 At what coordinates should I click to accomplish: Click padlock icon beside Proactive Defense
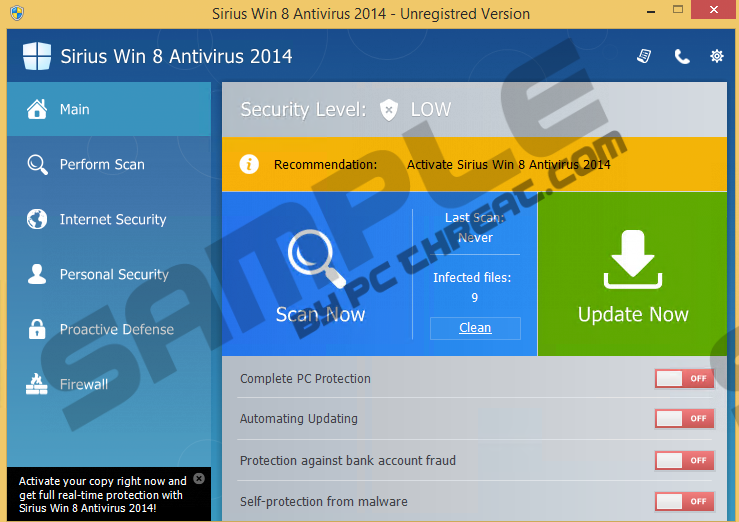pyautogui.click(x=37, y=329)
